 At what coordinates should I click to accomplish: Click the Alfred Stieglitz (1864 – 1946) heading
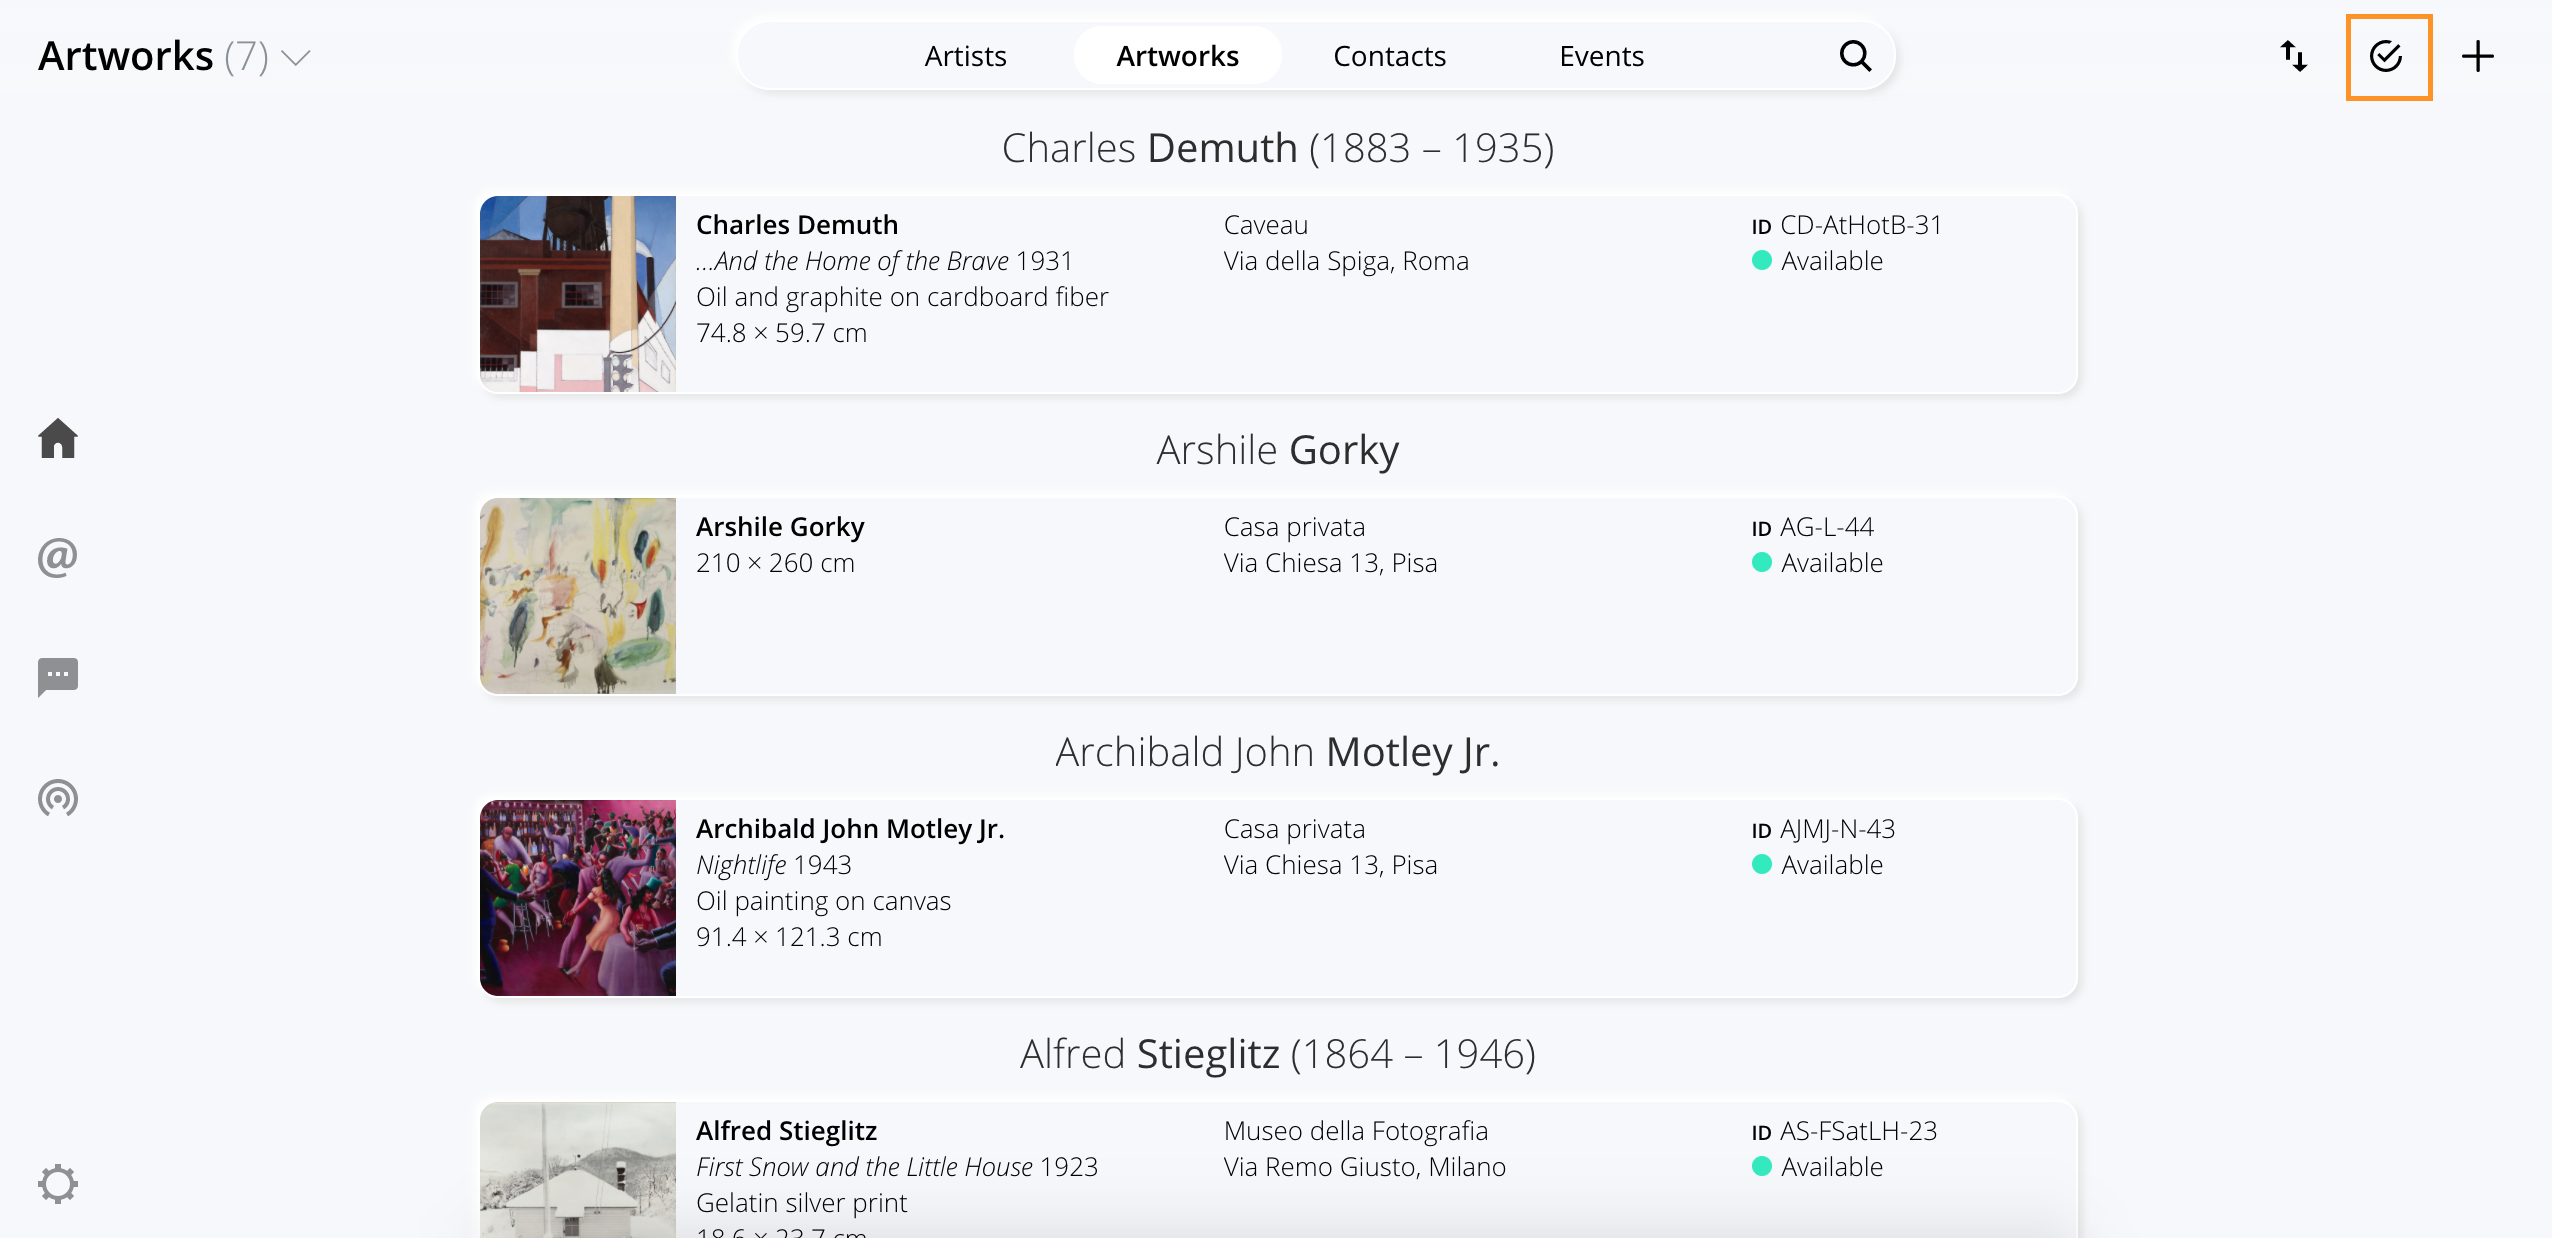point(1278,1054)
